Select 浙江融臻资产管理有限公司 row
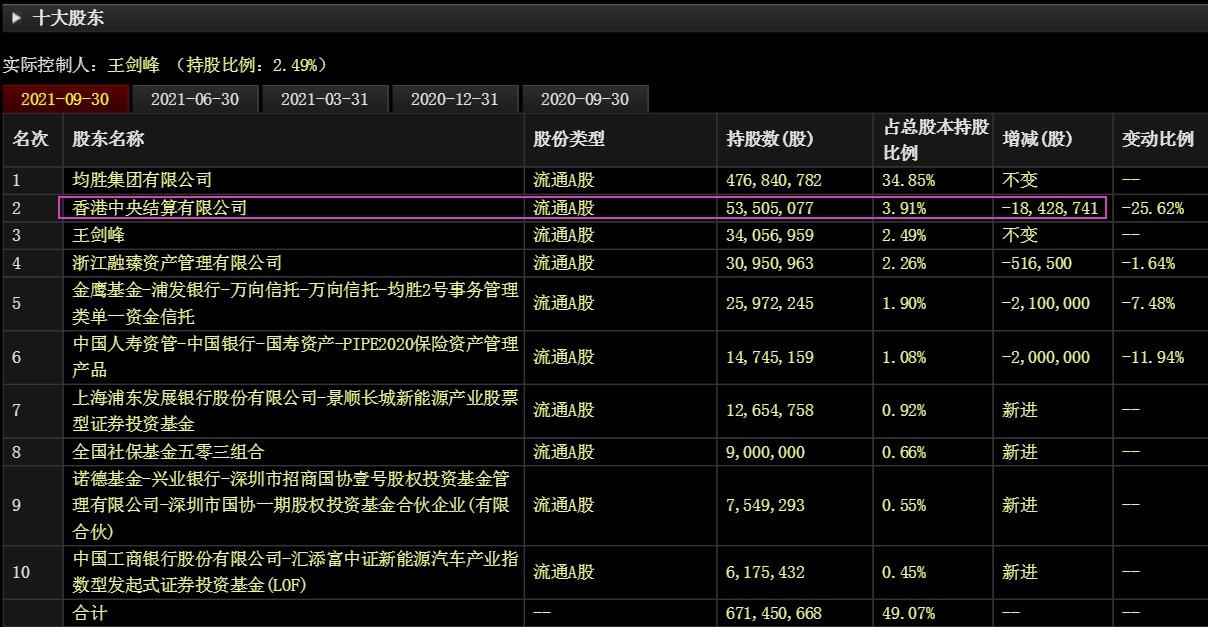Image resolution: width=1208 pixels, height=627 pixels. 177,263
